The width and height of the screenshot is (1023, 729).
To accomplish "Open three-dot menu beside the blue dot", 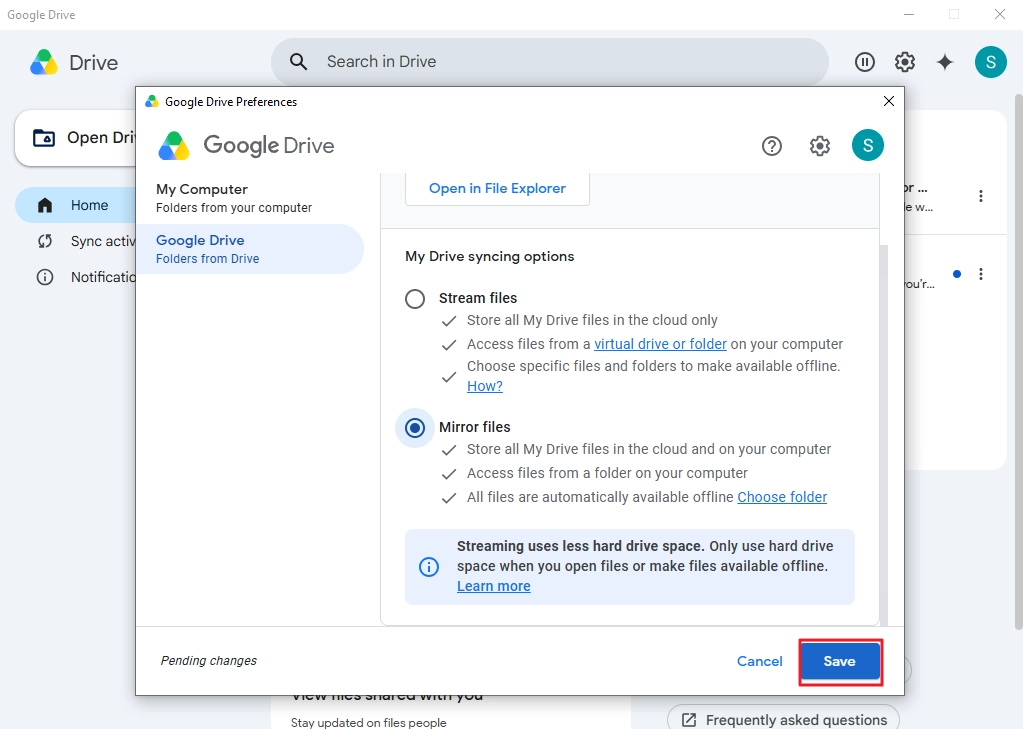I will tap(981, 274).
